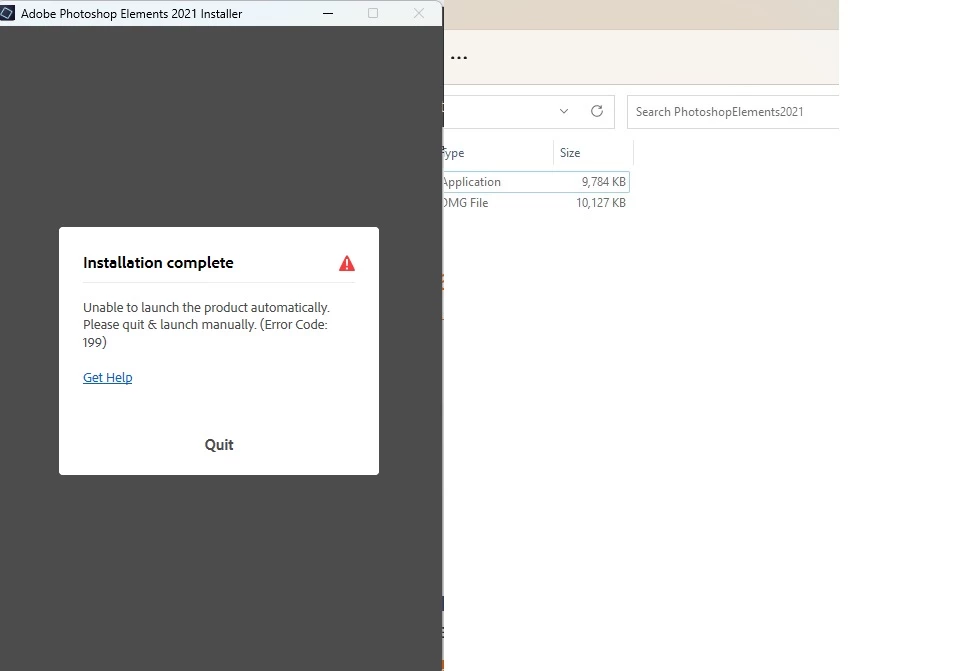Select the Application file row
Image resolution: width=957 pixels, height=671 pixels.
coord(536,182)
